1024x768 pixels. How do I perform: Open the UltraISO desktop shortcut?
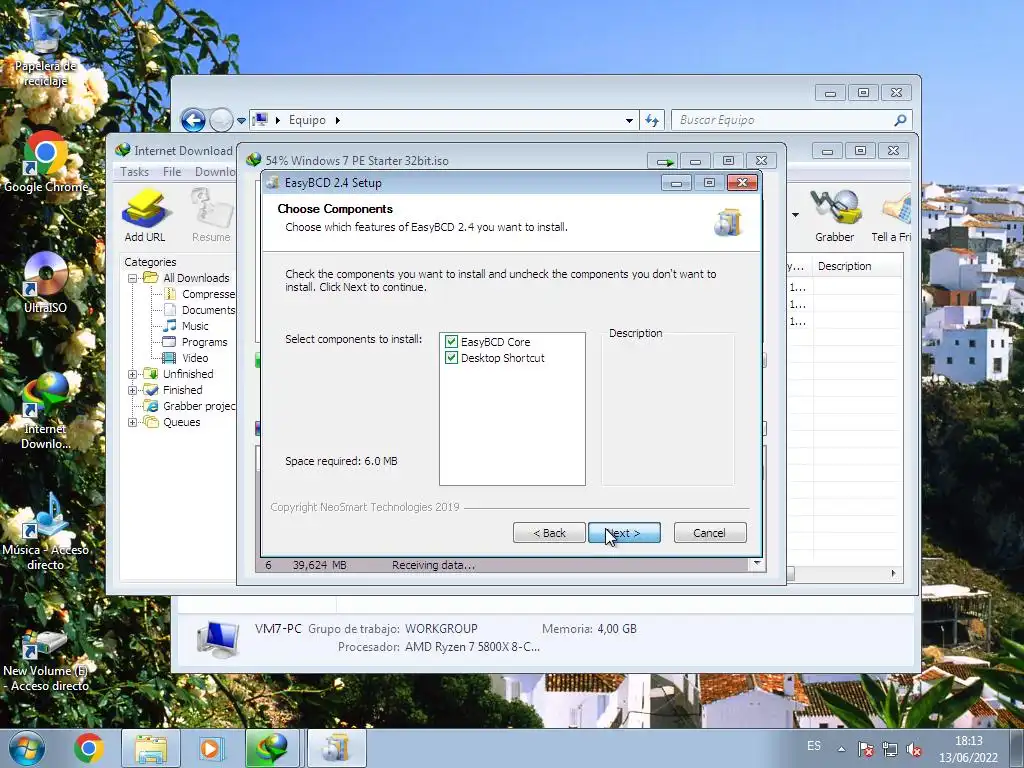45,282
